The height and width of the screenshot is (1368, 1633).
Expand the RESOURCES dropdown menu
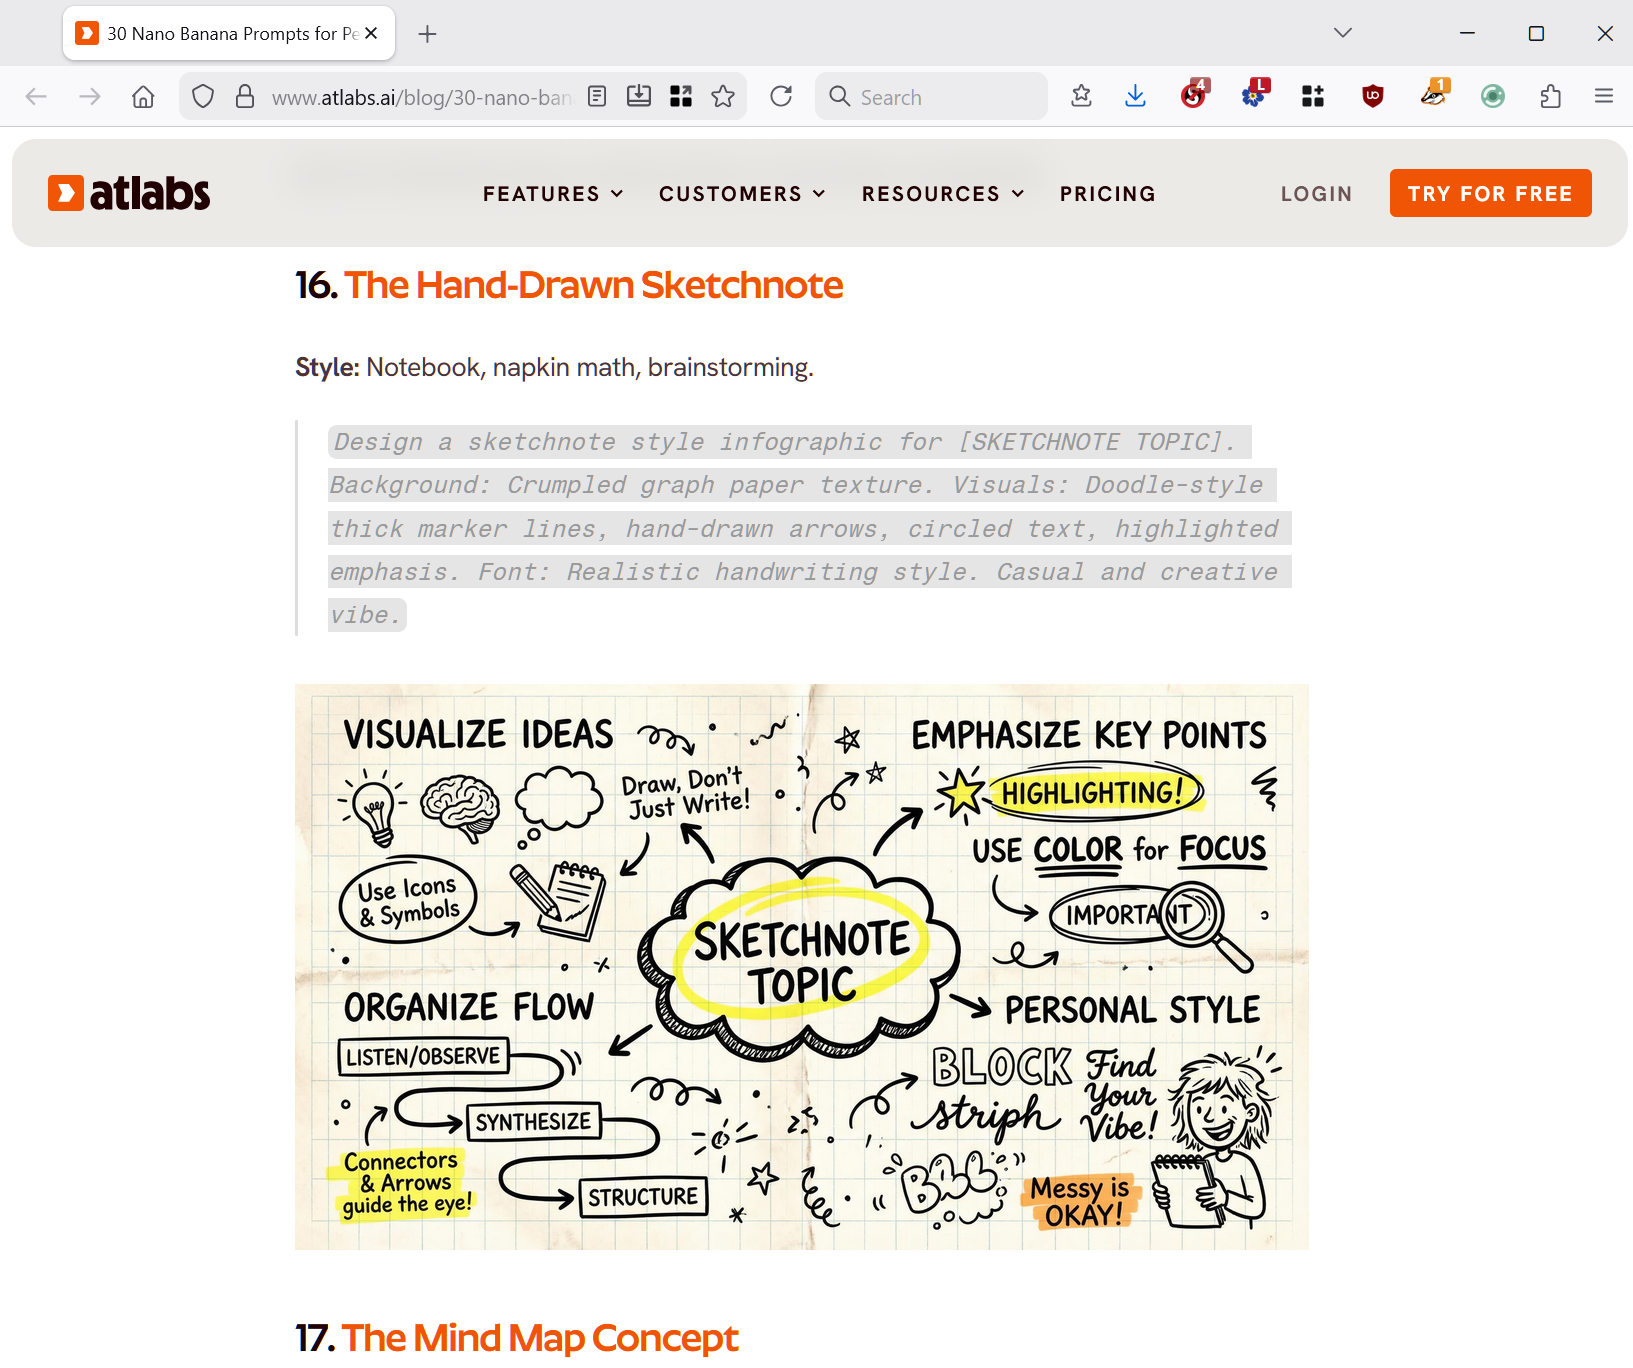click(x=943, y=194)
